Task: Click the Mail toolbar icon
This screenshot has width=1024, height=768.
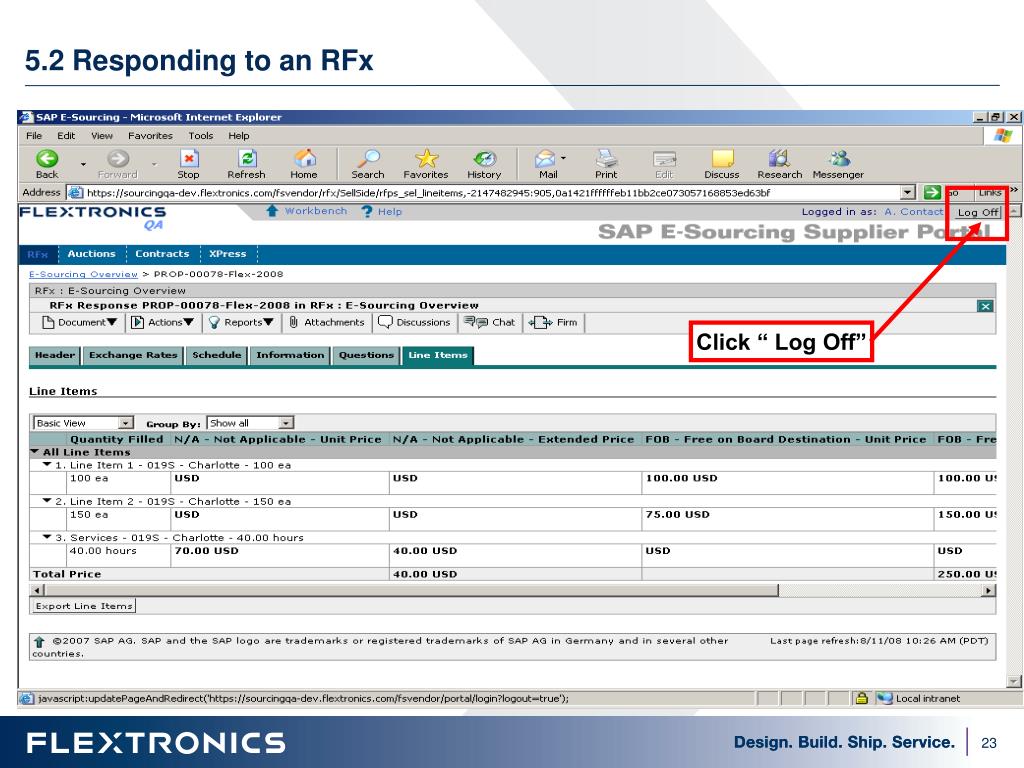Action: pyautogui.click(x=547, y=164)
